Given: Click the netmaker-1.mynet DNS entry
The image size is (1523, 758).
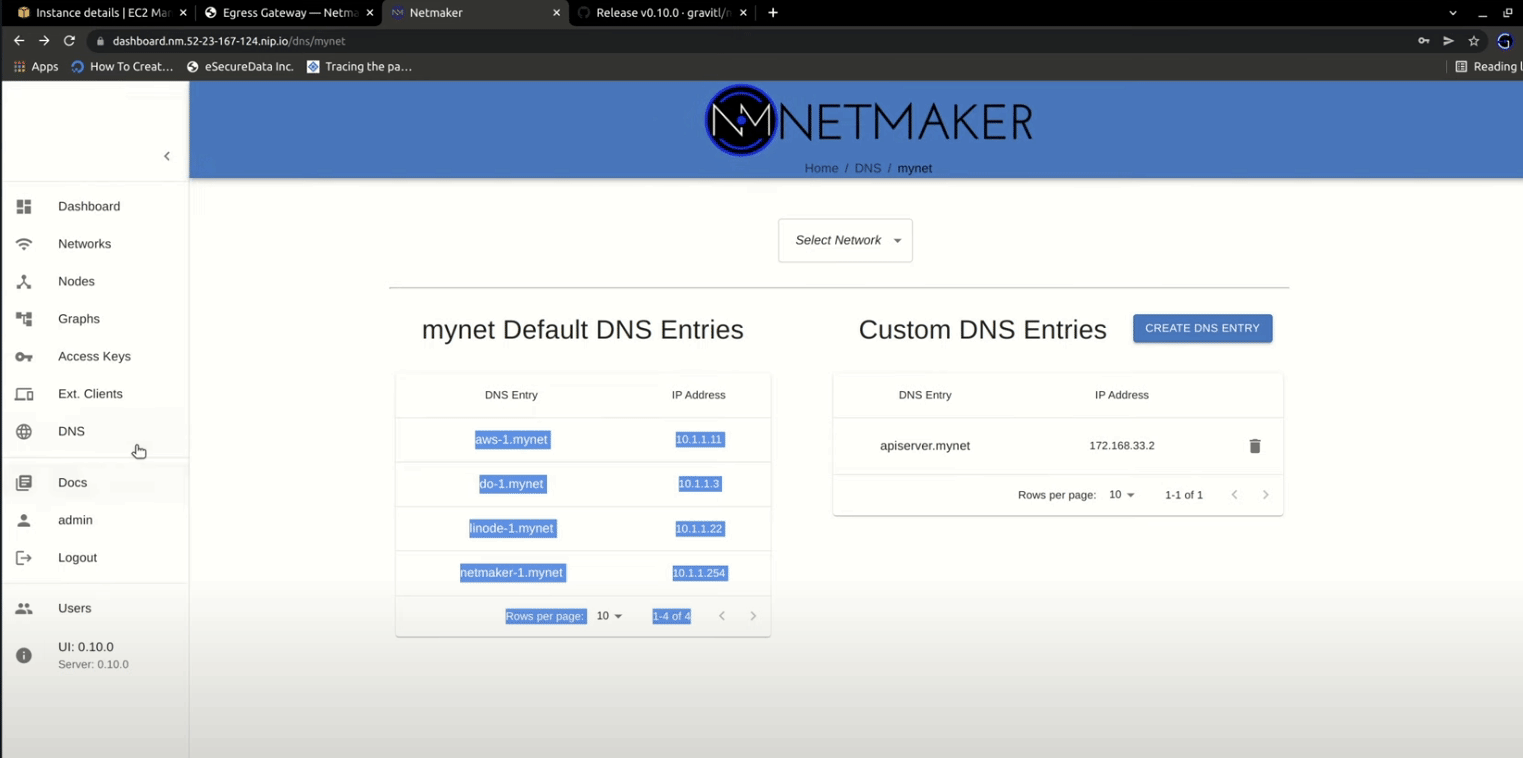Looking at the screenshot, I should coord(512,573).
